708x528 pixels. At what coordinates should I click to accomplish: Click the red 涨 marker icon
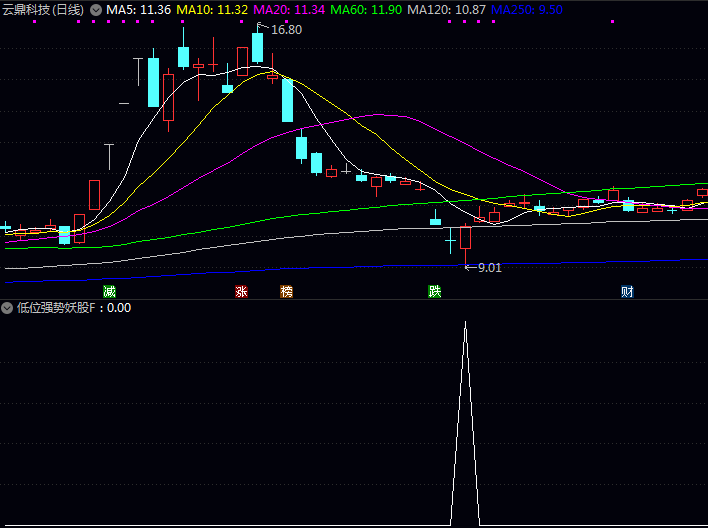pos(241,291)
